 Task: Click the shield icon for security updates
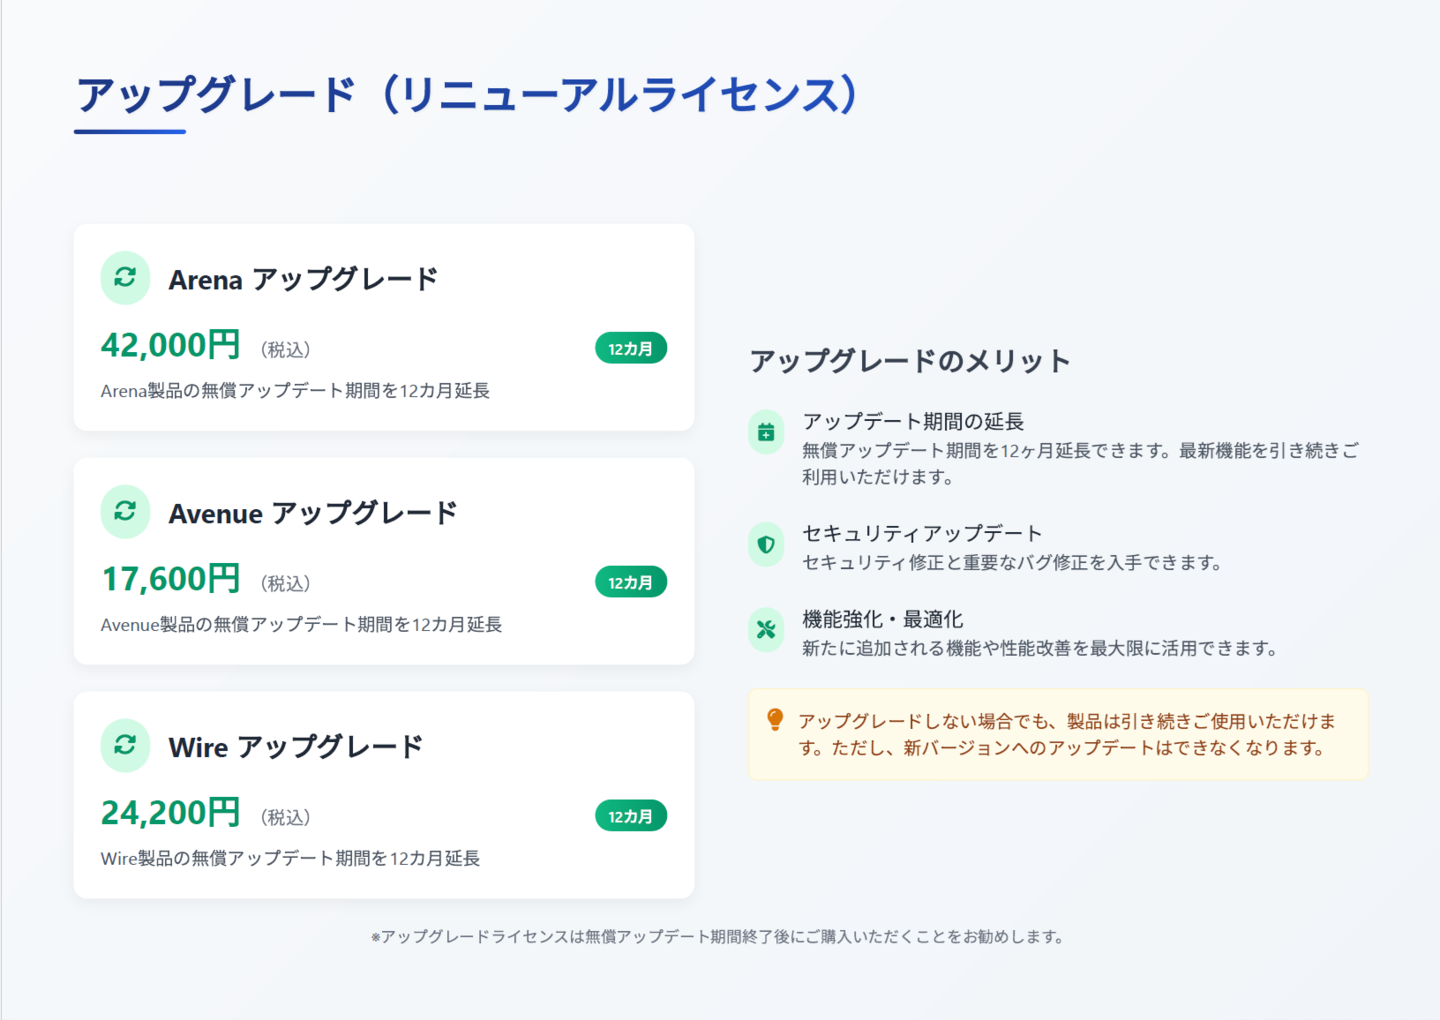[x=766, y=544]
